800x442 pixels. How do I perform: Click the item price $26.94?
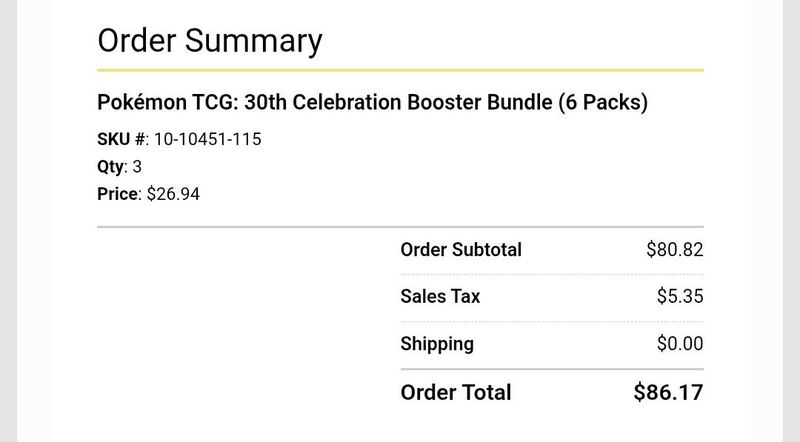click(x=173, y=194)
